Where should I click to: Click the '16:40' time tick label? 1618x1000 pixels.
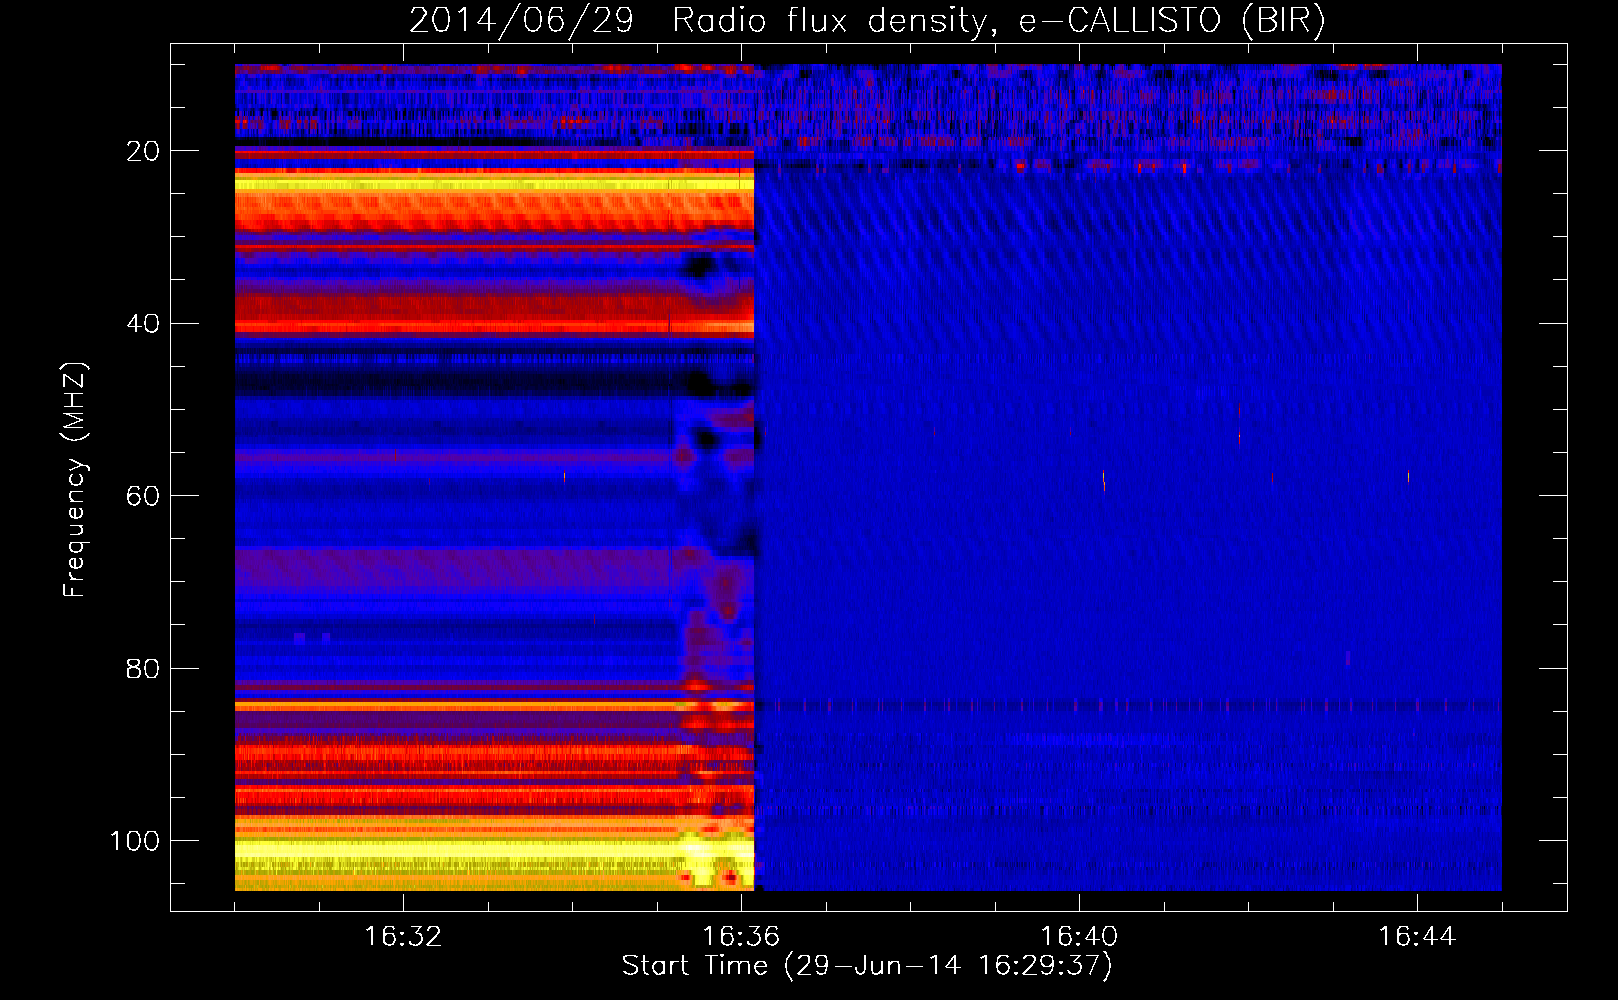click(1079, 937)
